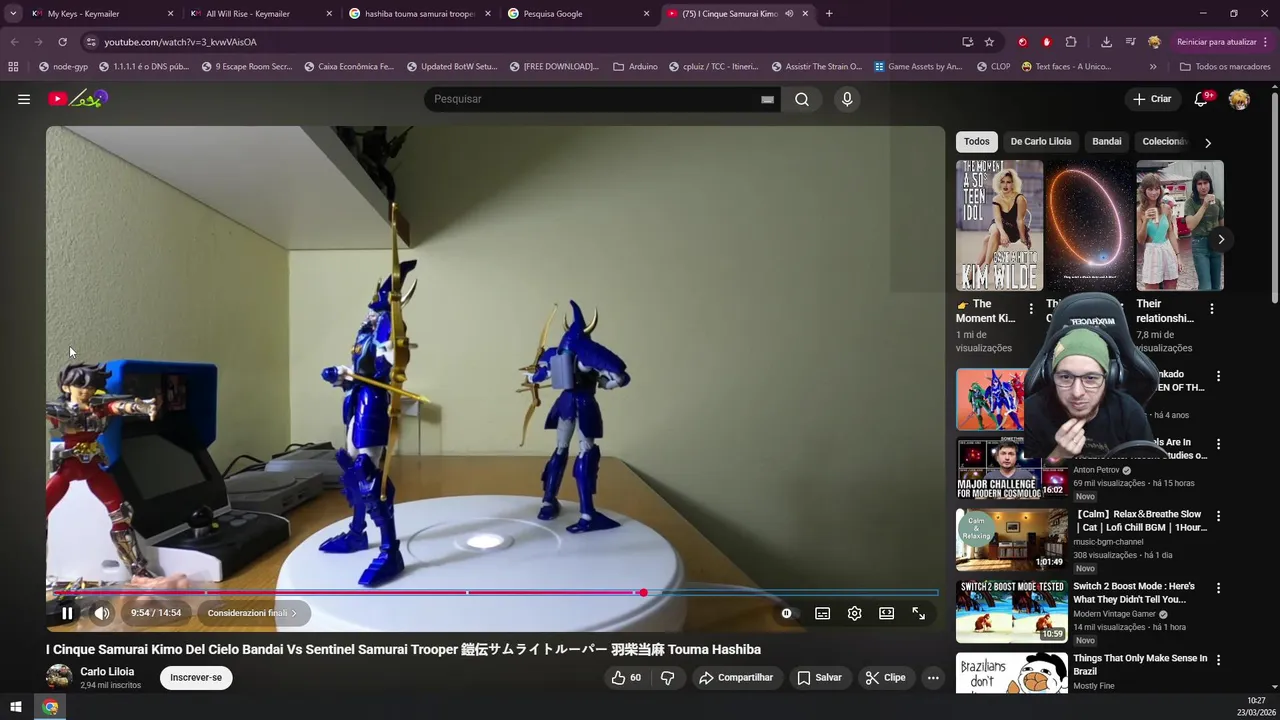The height and width of the screenshot is (720, 1280).
Task: Click Clipe button
Action: click(x=885, y=677)
